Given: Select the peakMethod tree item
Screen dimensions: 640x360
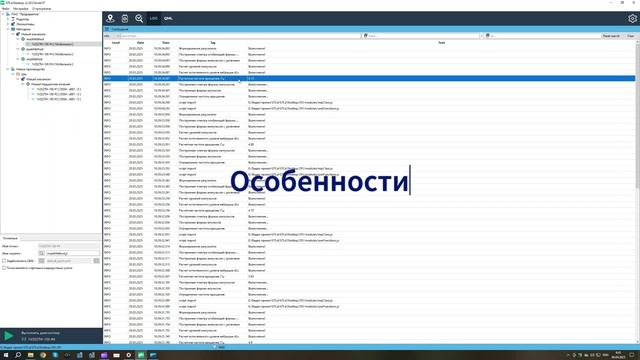Looking at the screenshot, I should 35,49.
